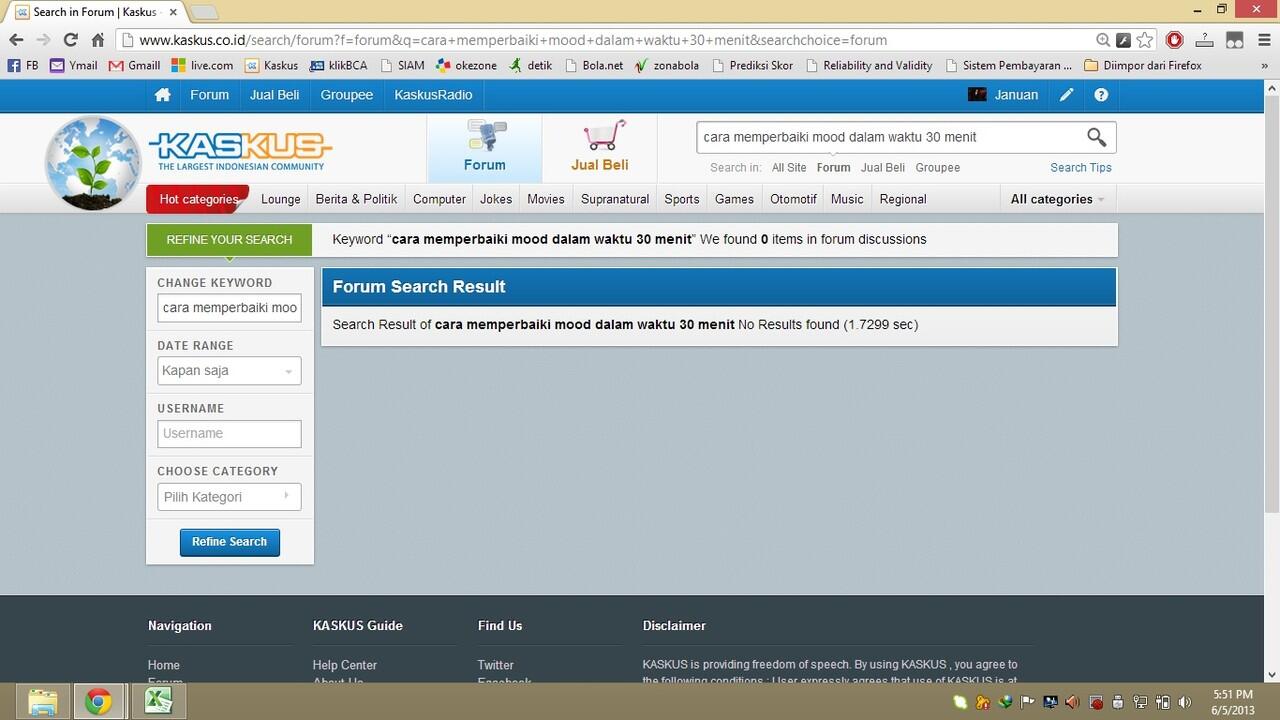Open the okezone bookmark
This screenshot has width=1280, height=720.
[467, 66]
